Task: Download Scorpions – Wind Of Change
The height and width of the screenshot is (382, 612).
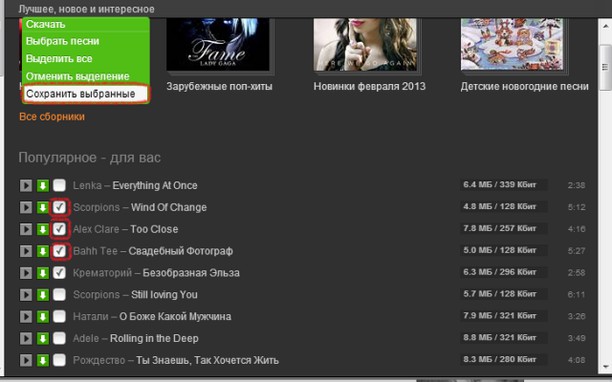Action: point(43,207)
